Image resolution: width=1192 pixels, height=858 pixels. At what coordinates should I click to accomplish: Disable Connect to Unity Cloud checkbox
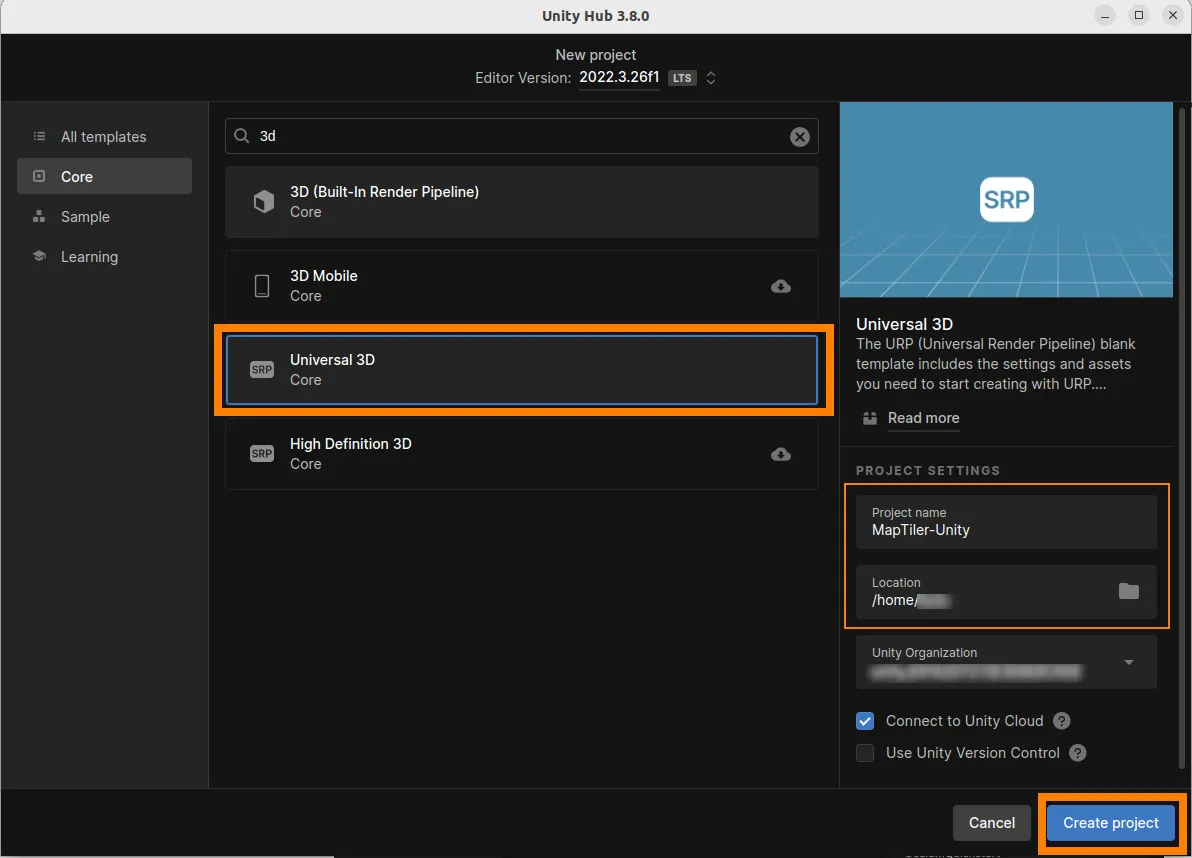865,720
